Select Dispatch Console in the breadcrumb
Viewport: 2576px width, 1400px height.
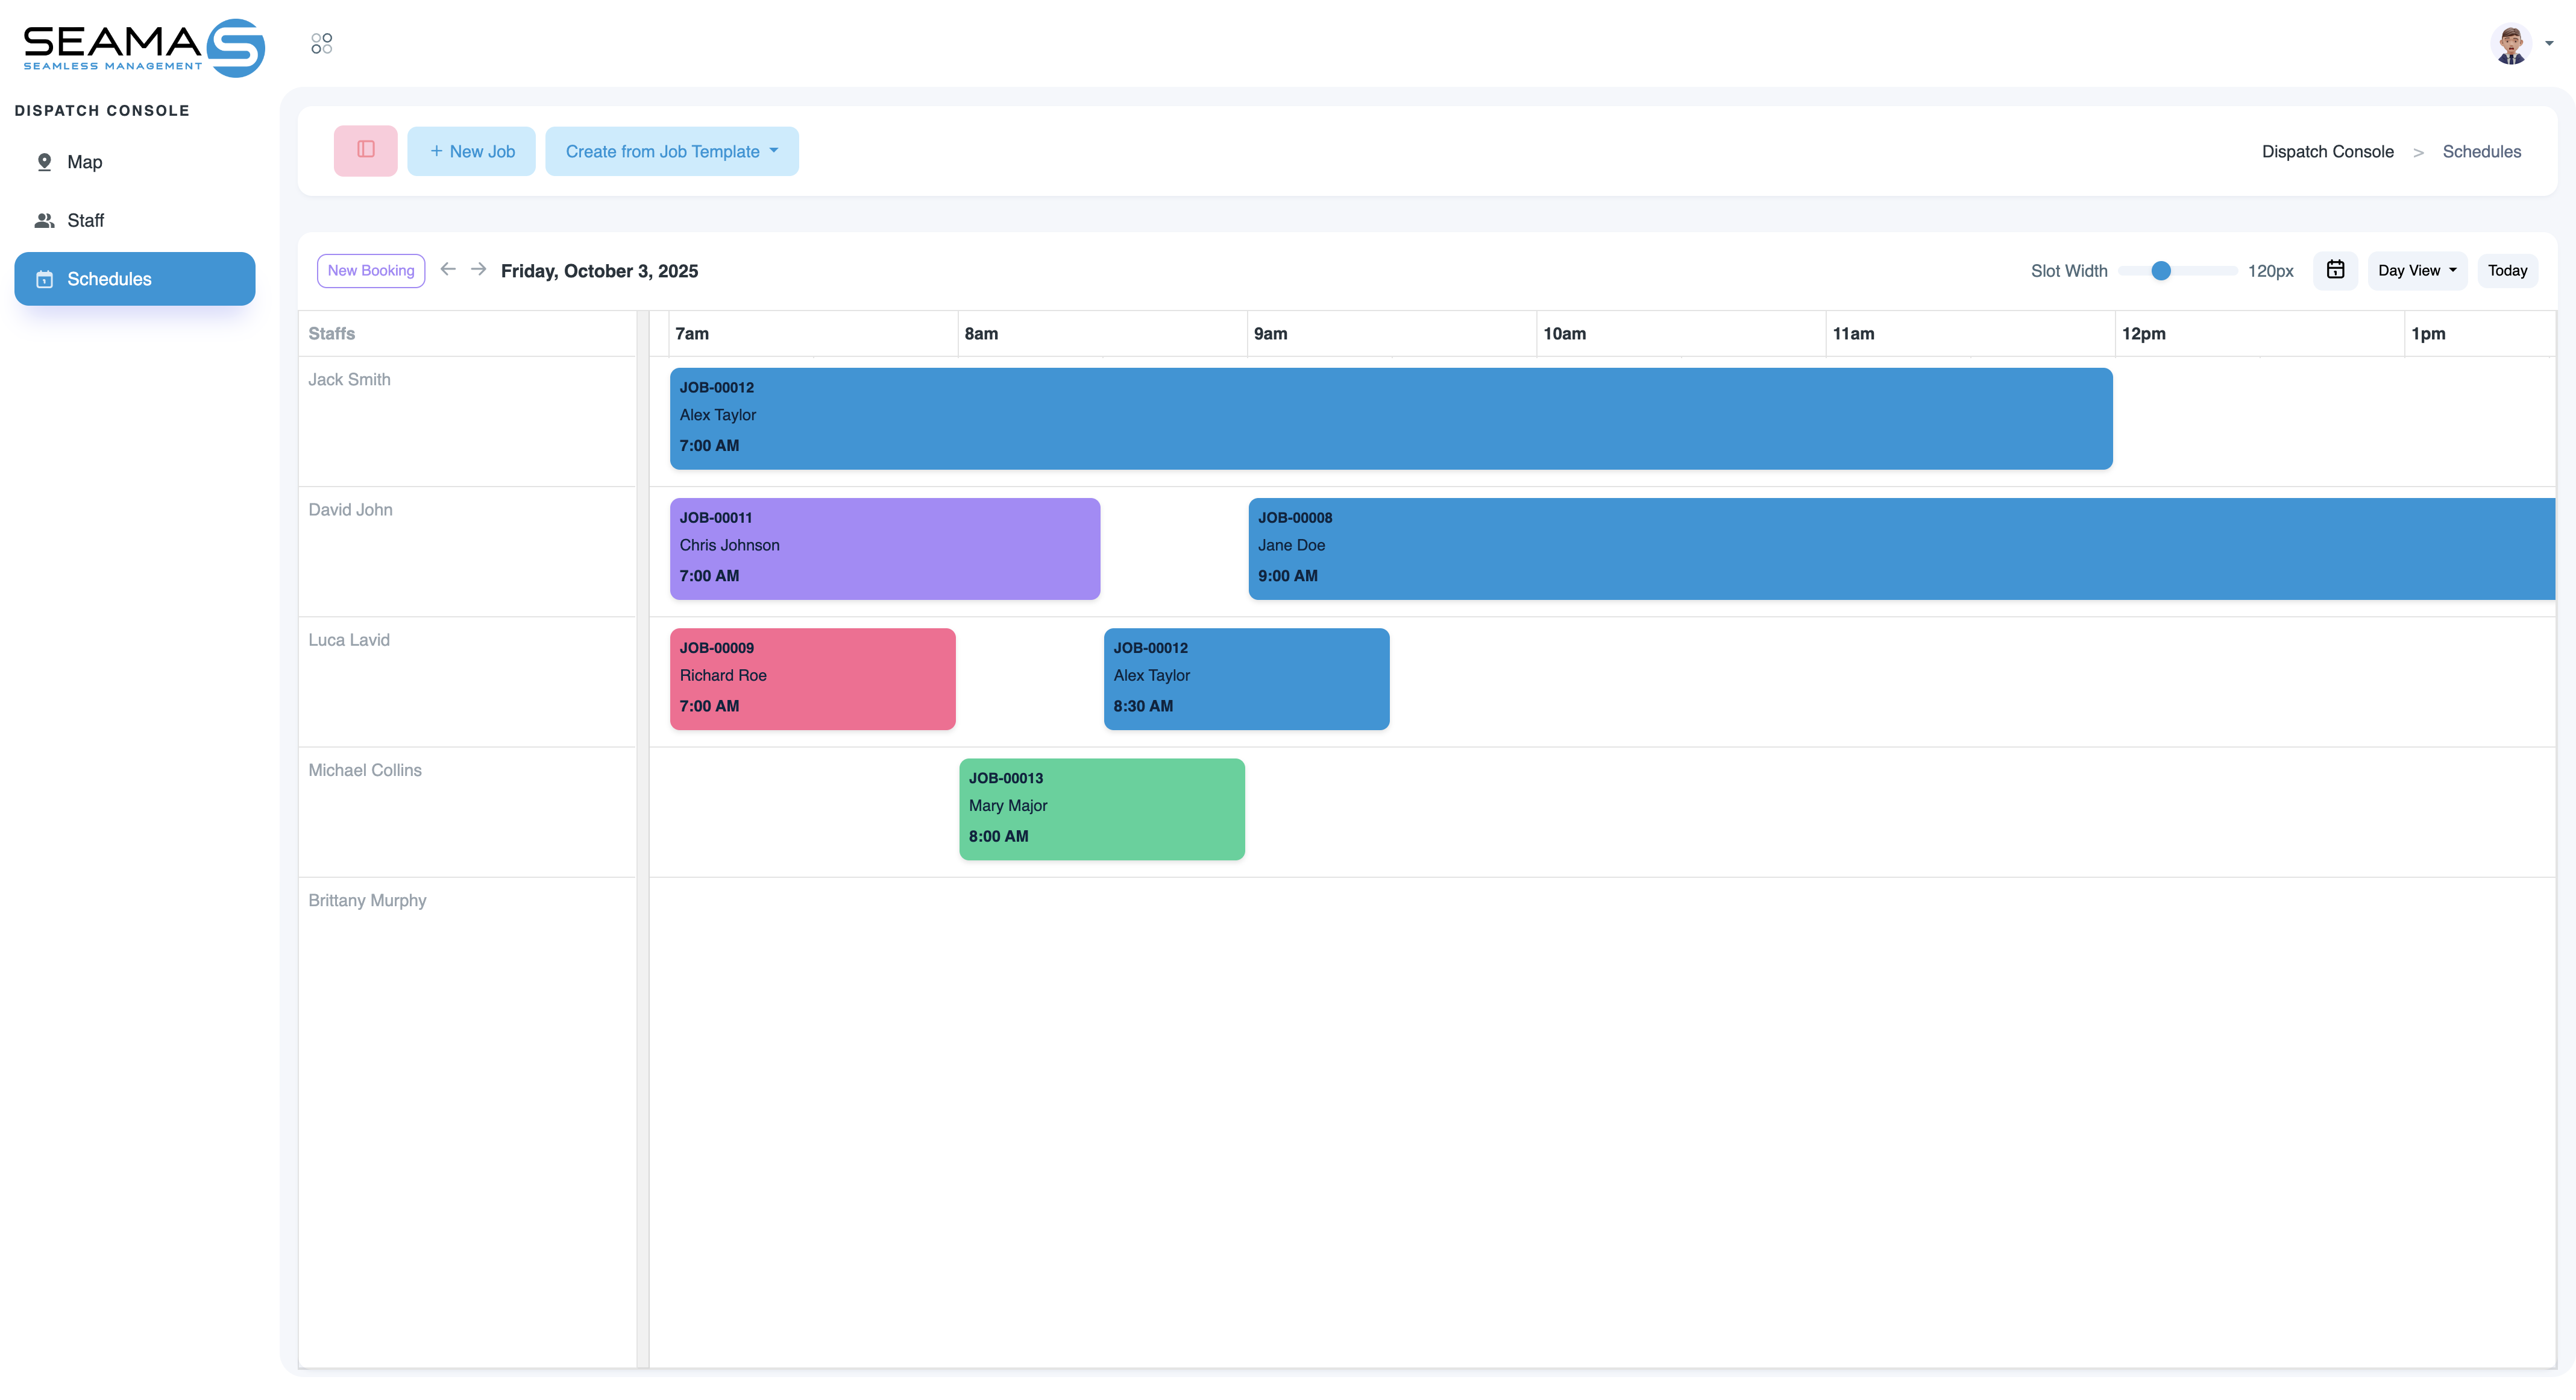coord(2327,151)
